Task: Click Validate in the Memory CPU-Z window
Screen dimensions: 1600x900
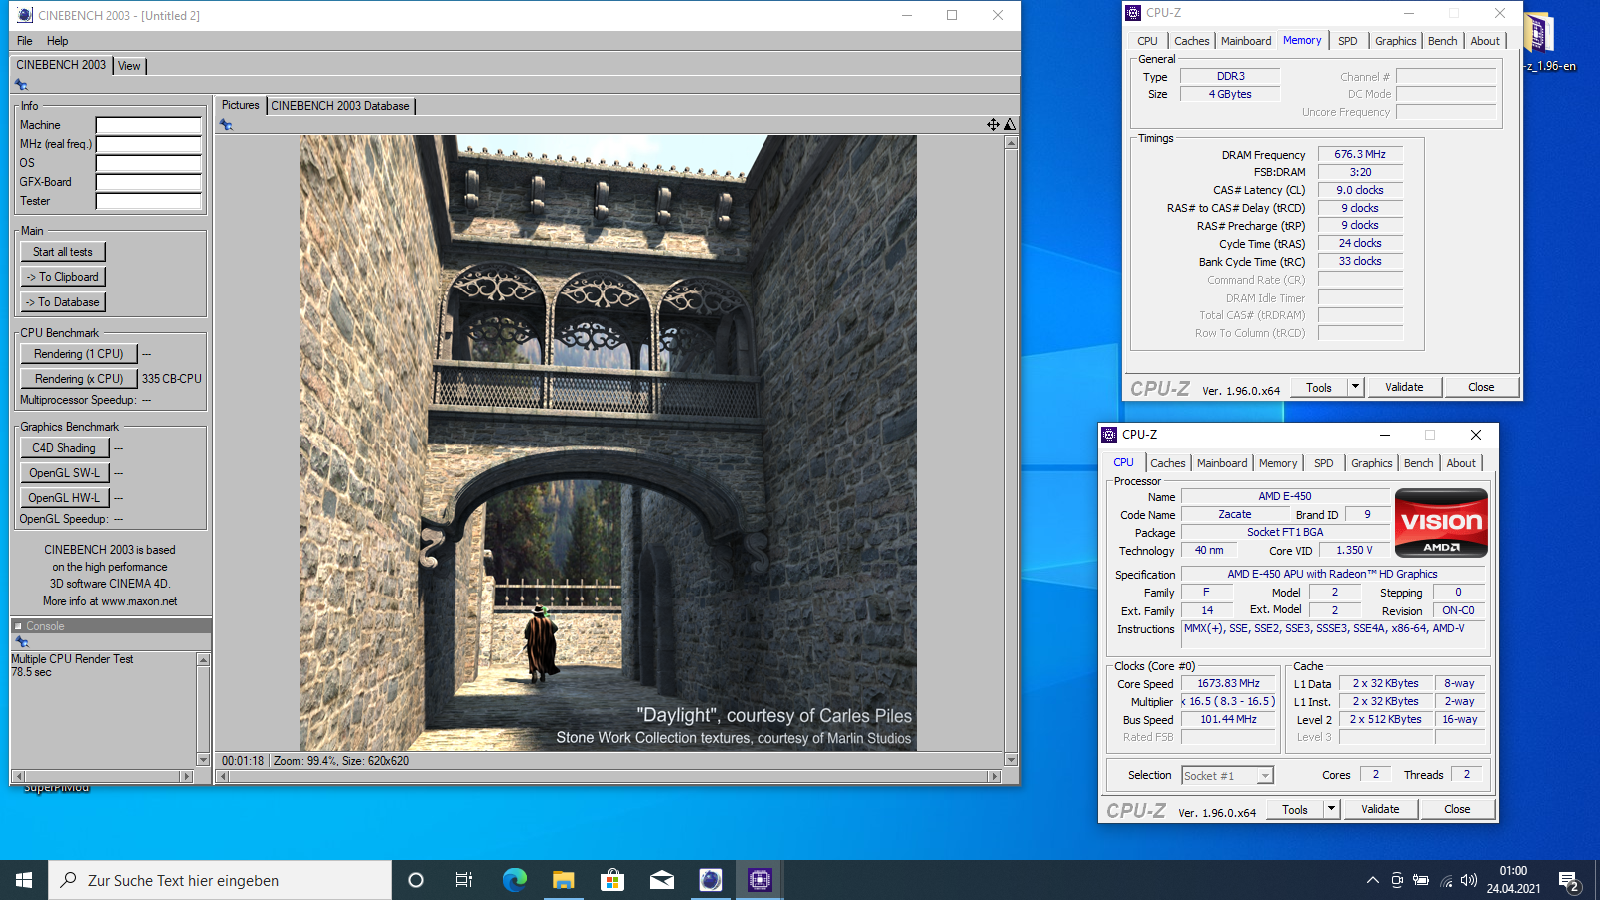Action: [1404, 387]
